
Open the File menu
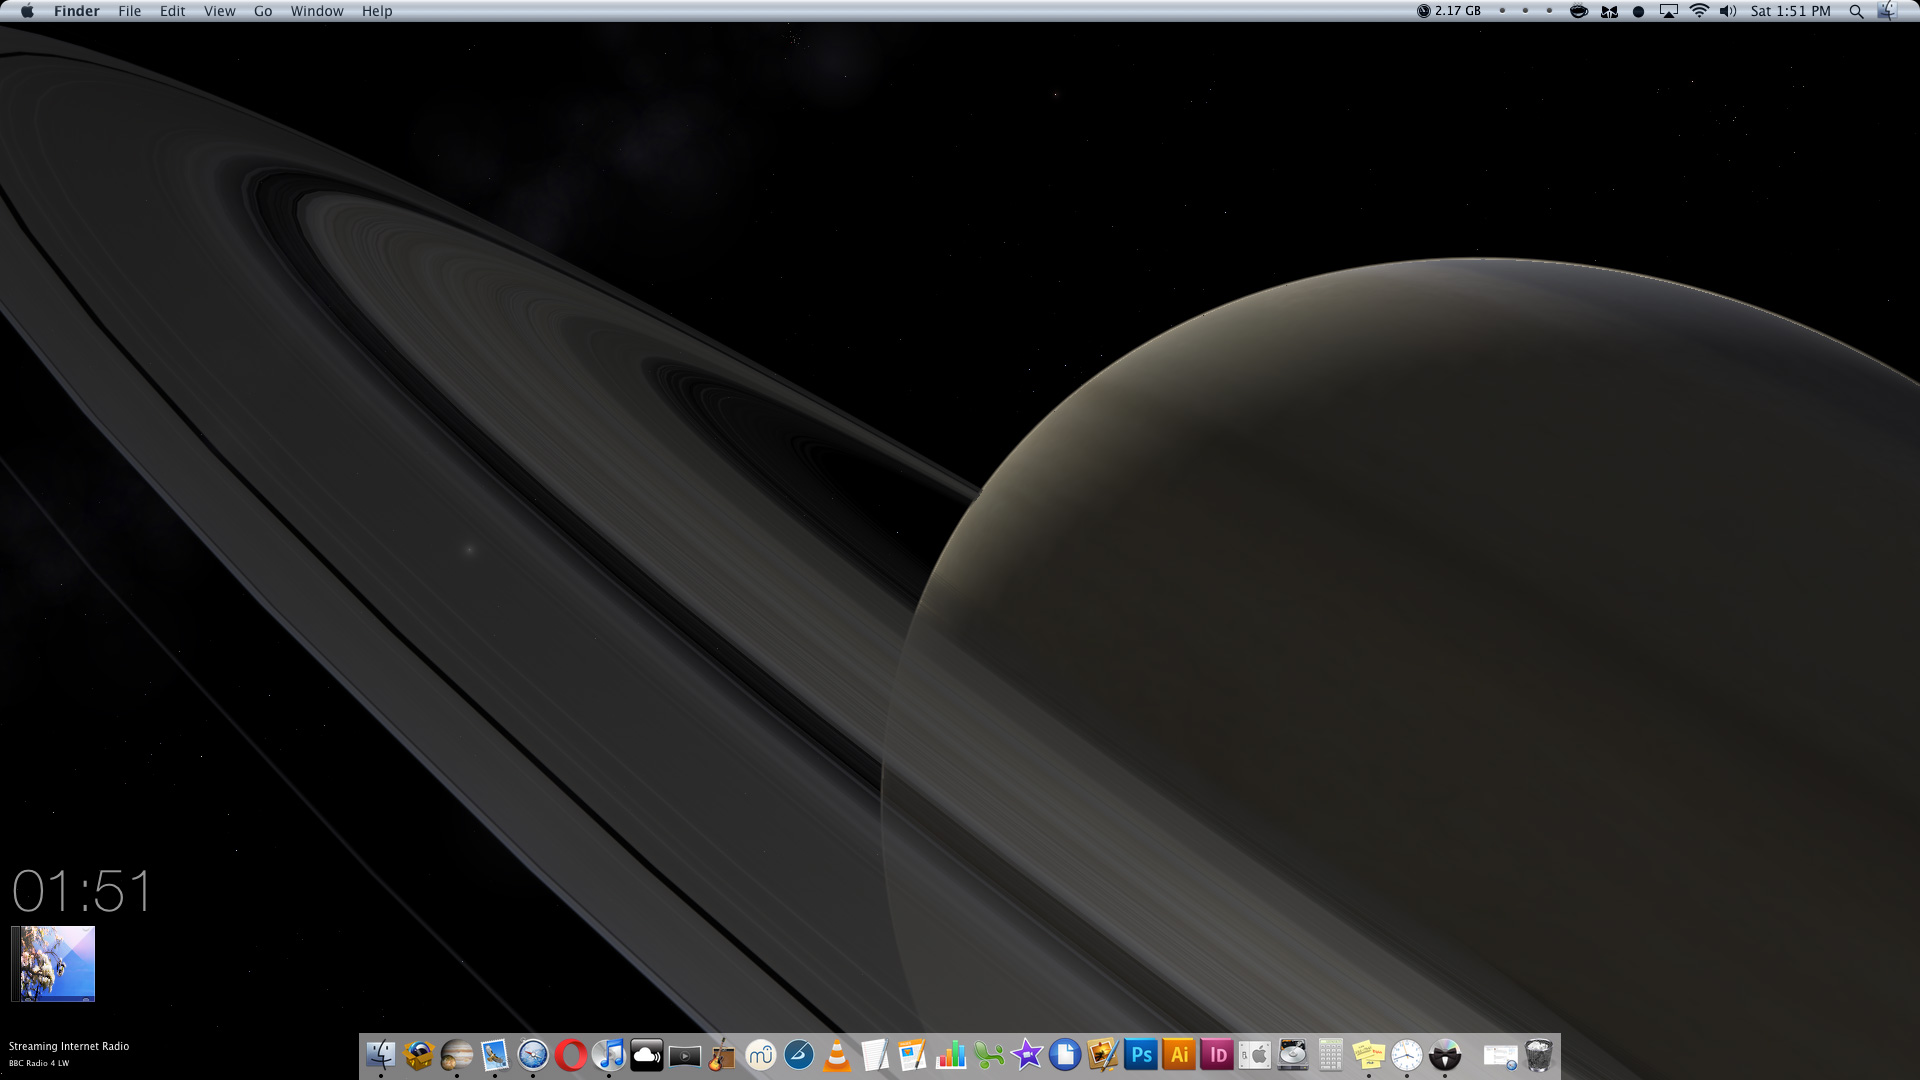[130, 11]
